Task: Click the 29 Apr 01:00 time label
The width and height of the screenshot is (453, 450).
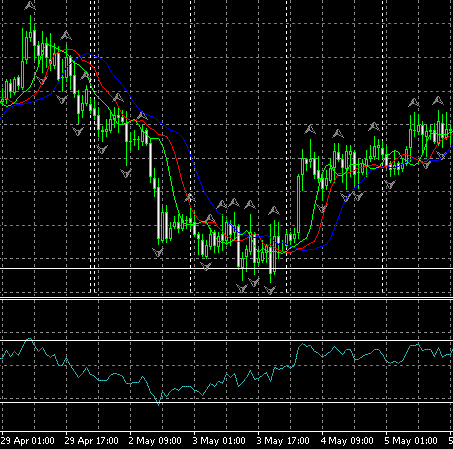Action: pyautogui.click(x=27, y=441)
